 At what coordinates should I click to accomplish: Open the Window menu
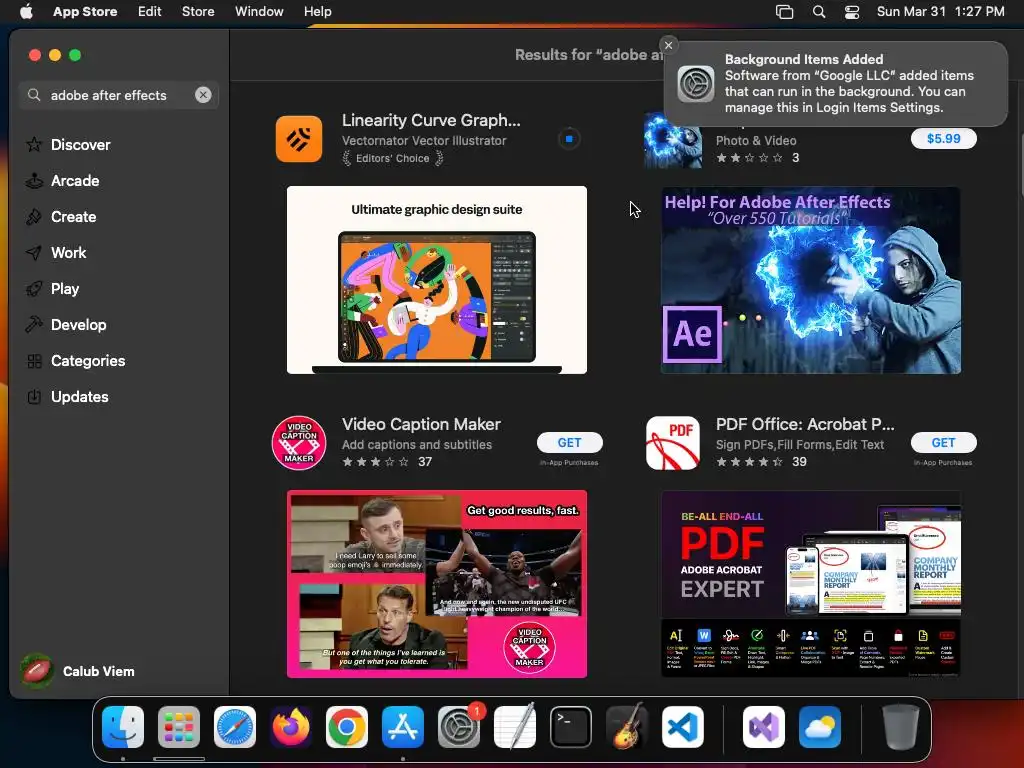click(259, 11)
